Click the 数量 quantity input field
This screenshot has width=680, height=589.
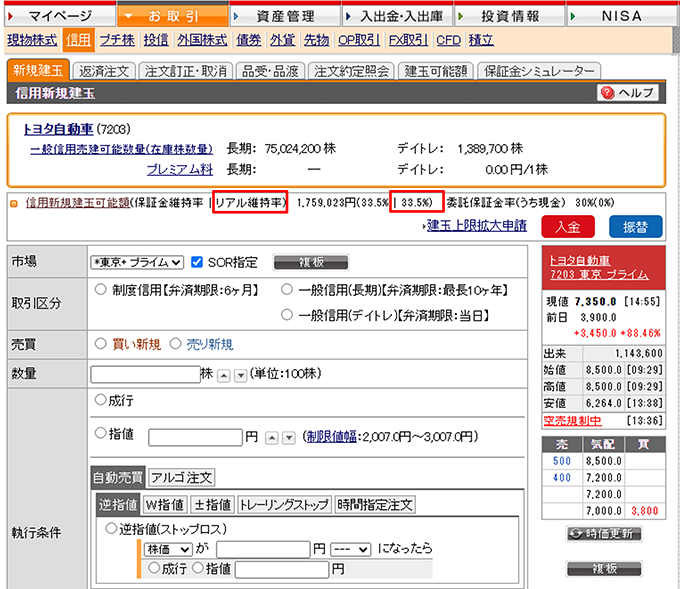coord(145,374)
